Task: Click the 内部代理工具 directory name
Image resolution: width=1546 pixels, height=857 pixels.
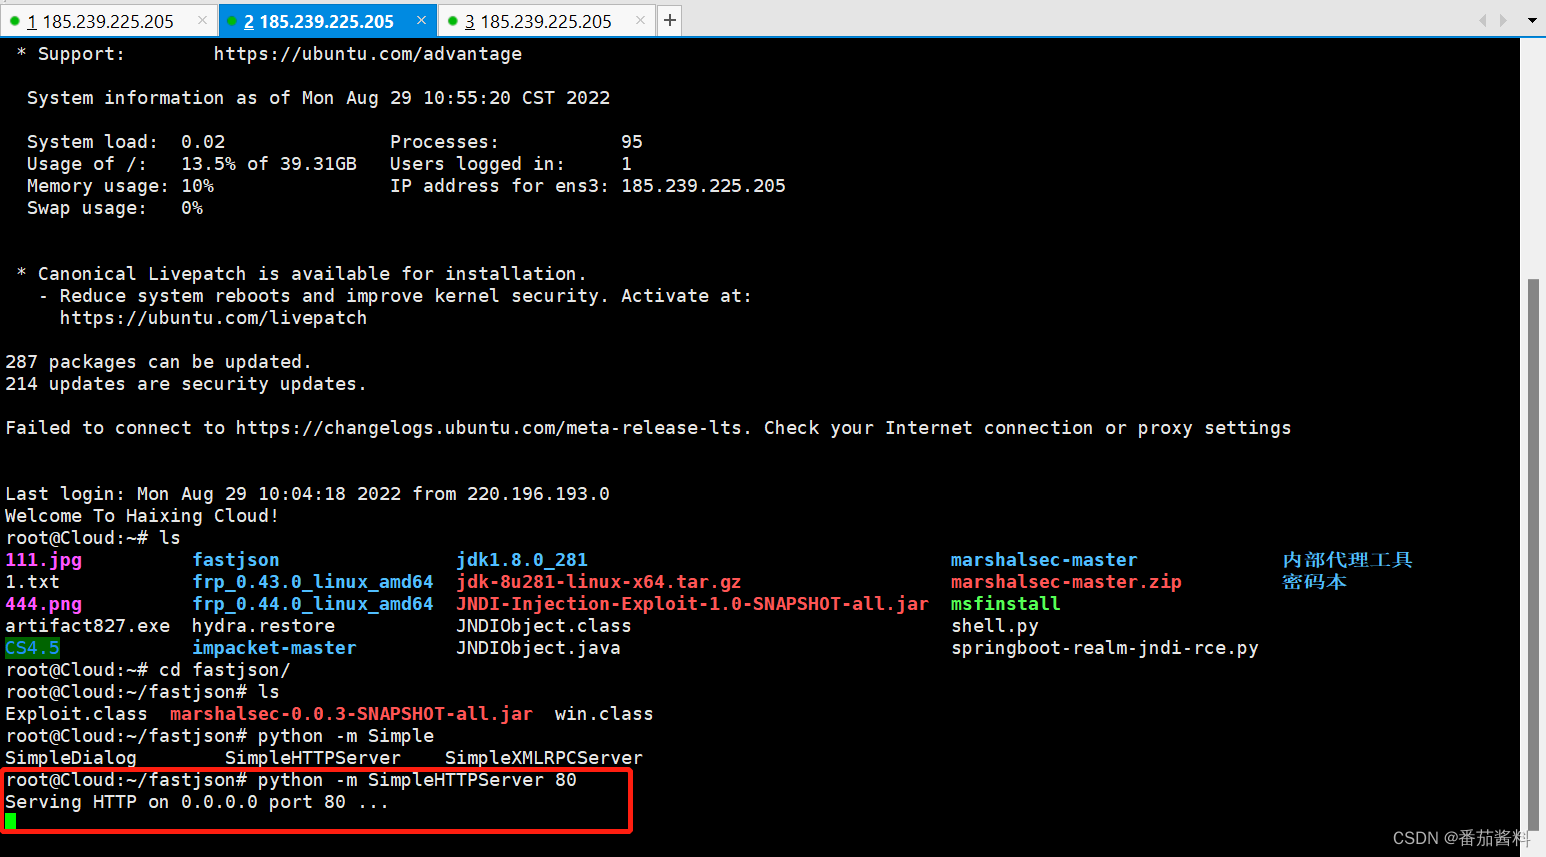Action: 1348,560
